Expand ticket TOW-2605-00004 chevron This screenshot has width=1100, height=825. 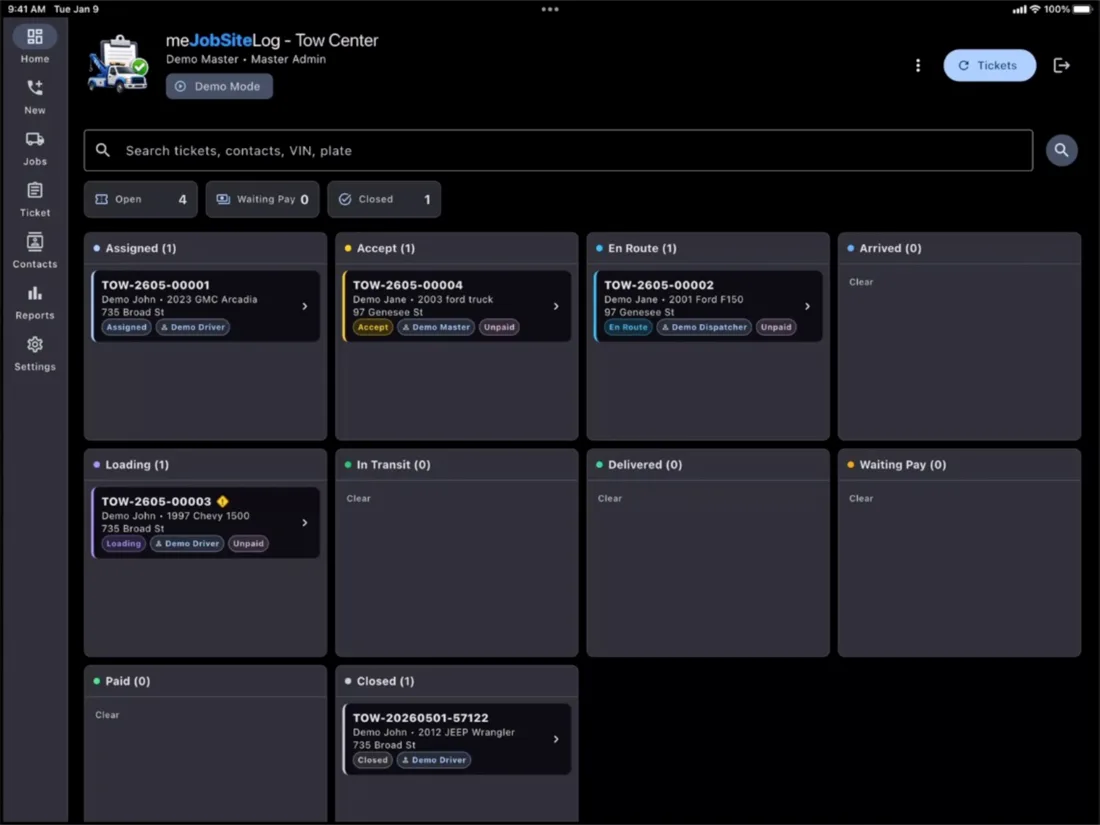tap(556, 307)
